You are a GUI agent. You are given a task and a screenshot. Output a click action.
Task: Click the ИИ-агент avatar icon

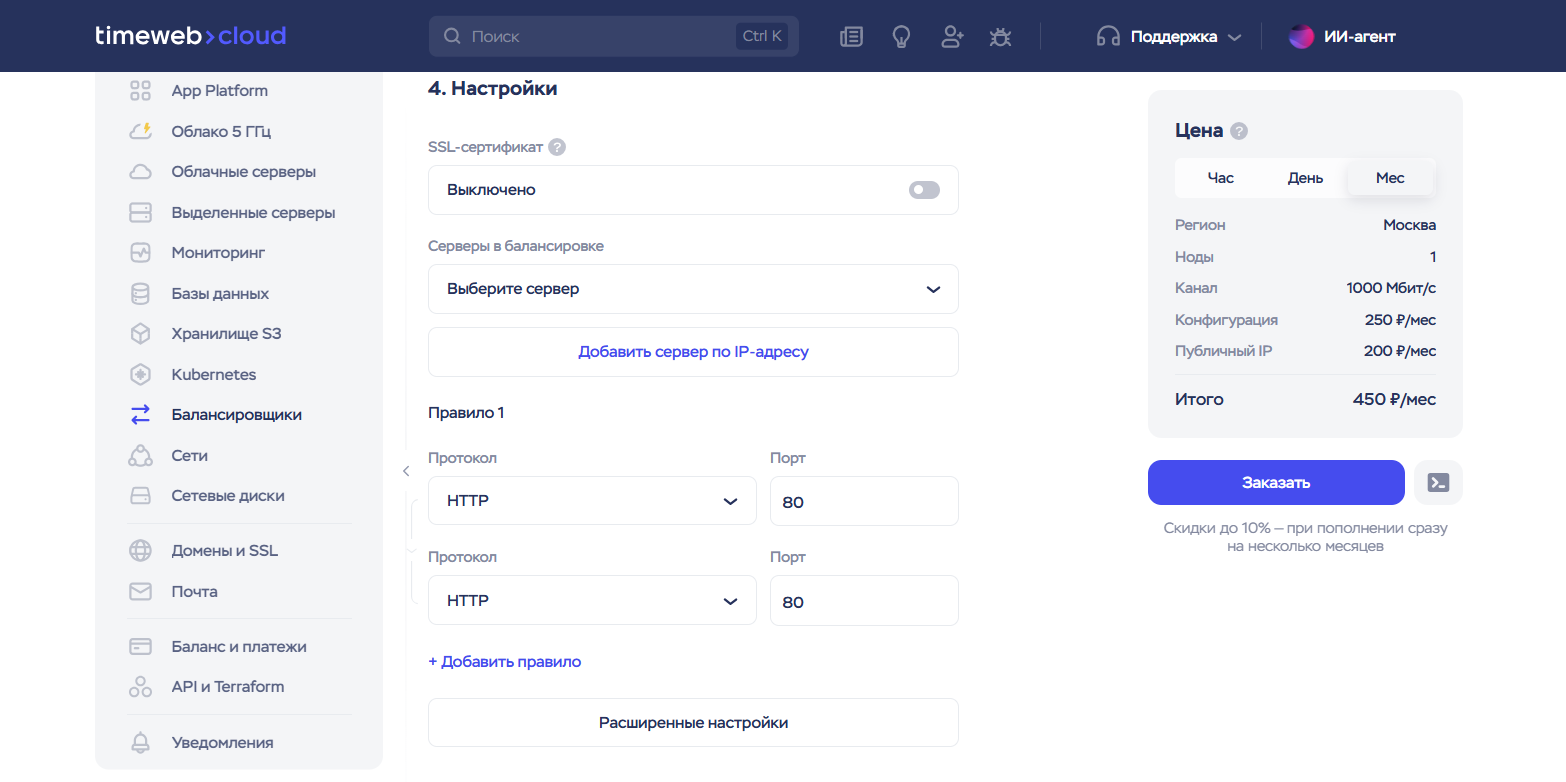pyautogui.click(x=1301, y=37)
